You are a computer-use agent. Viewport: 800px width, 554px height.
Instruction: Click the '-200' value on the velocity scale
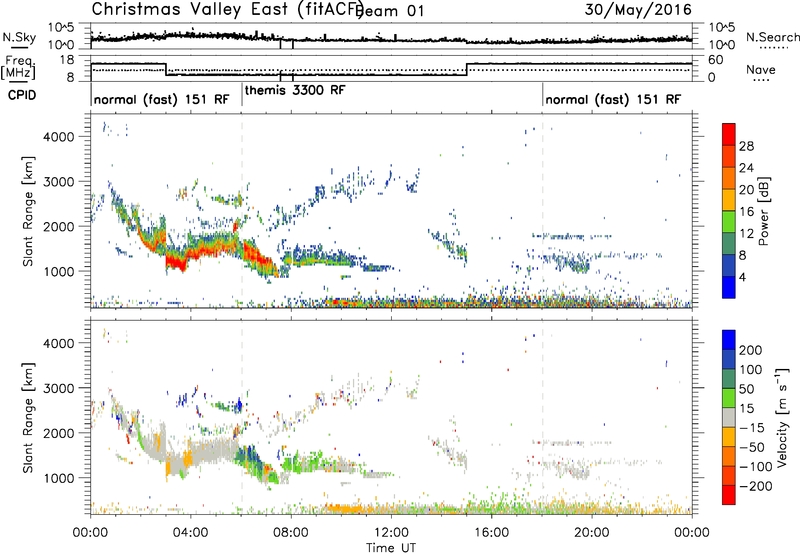[756, 486]
